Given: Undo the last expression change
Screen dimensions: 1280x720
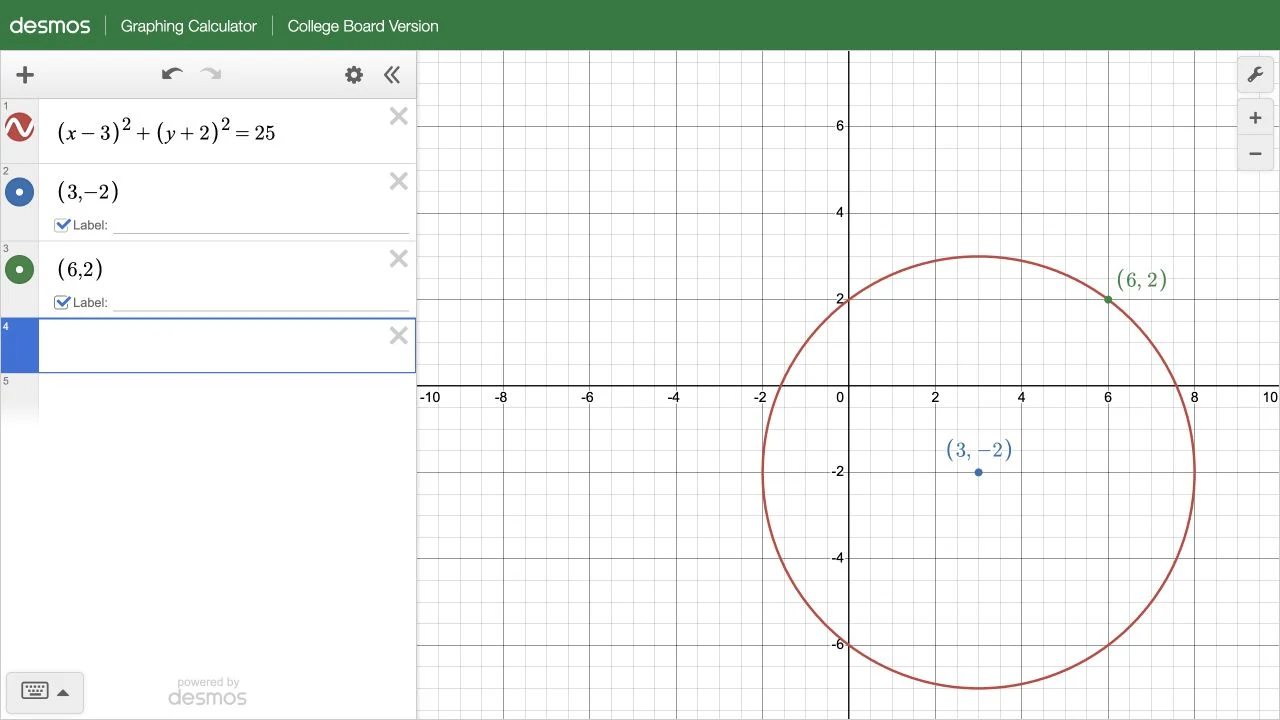Looking at the screenshot, I should click(x=172, y=74).
